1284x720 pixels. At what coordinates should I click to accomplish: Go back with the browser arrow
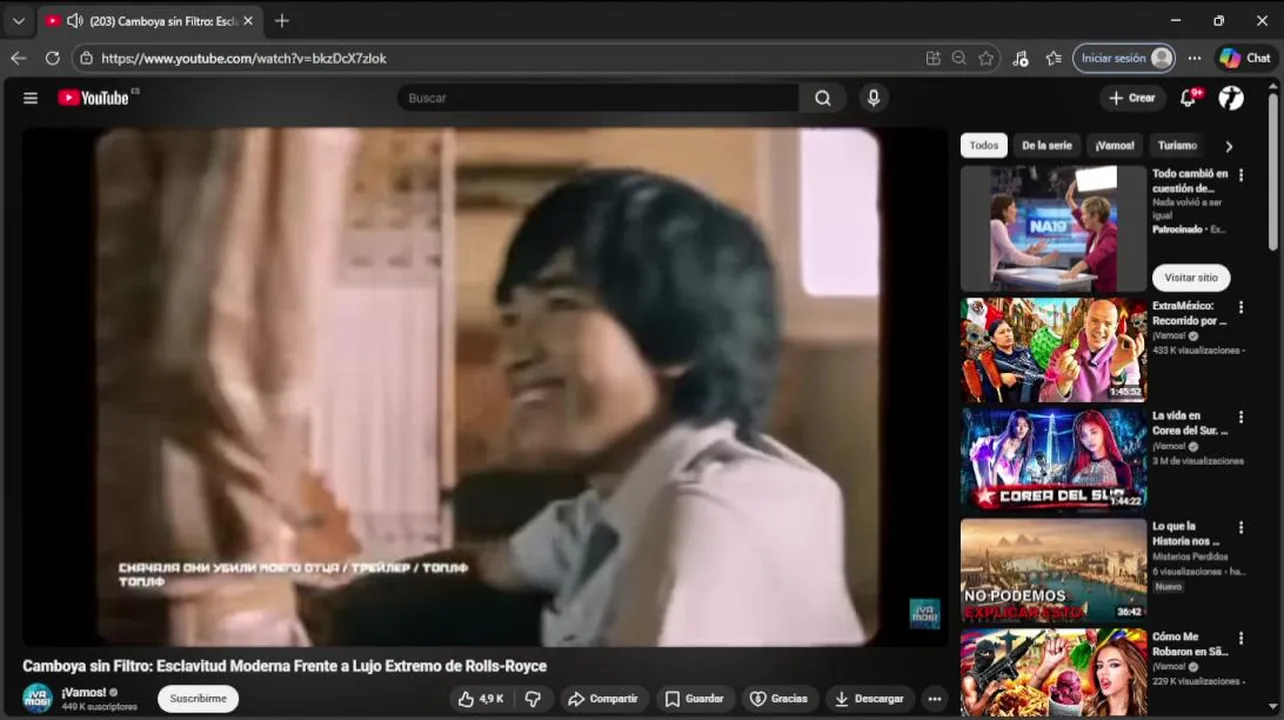pos(18,58)
